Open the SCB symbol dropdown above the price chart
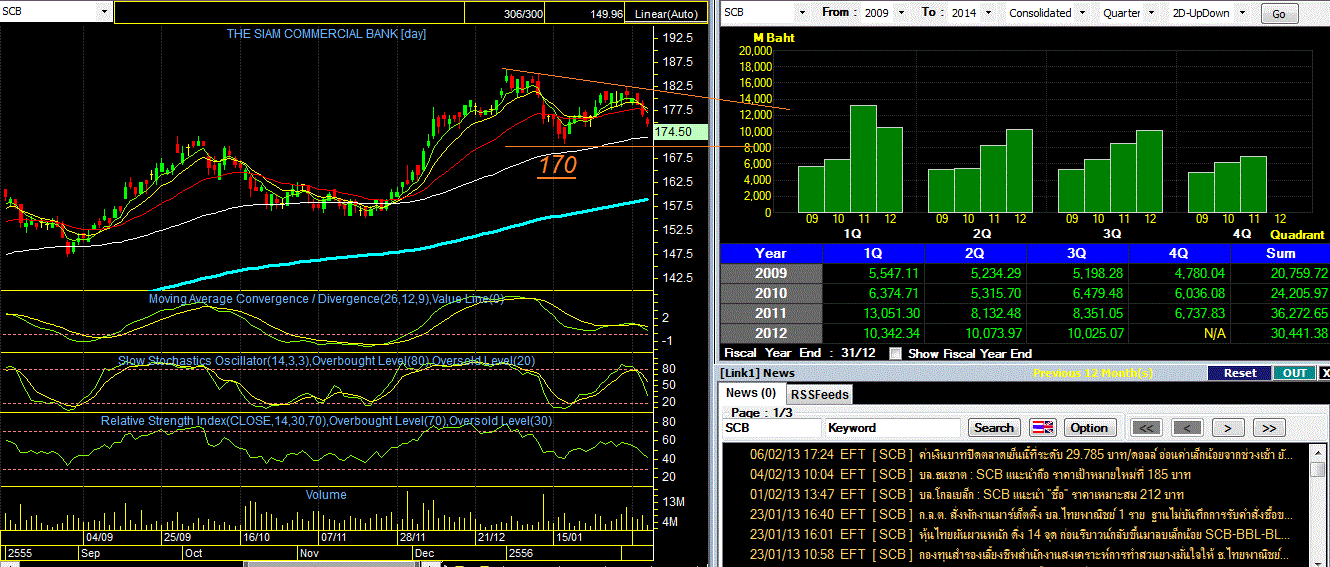Image resolution: width=1330 pixels, height=567 pixels. point(104,12)
